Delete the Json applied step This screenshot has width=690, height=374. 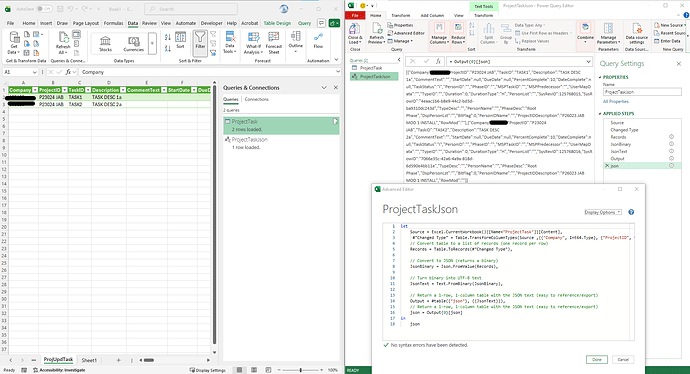point(607,165)
